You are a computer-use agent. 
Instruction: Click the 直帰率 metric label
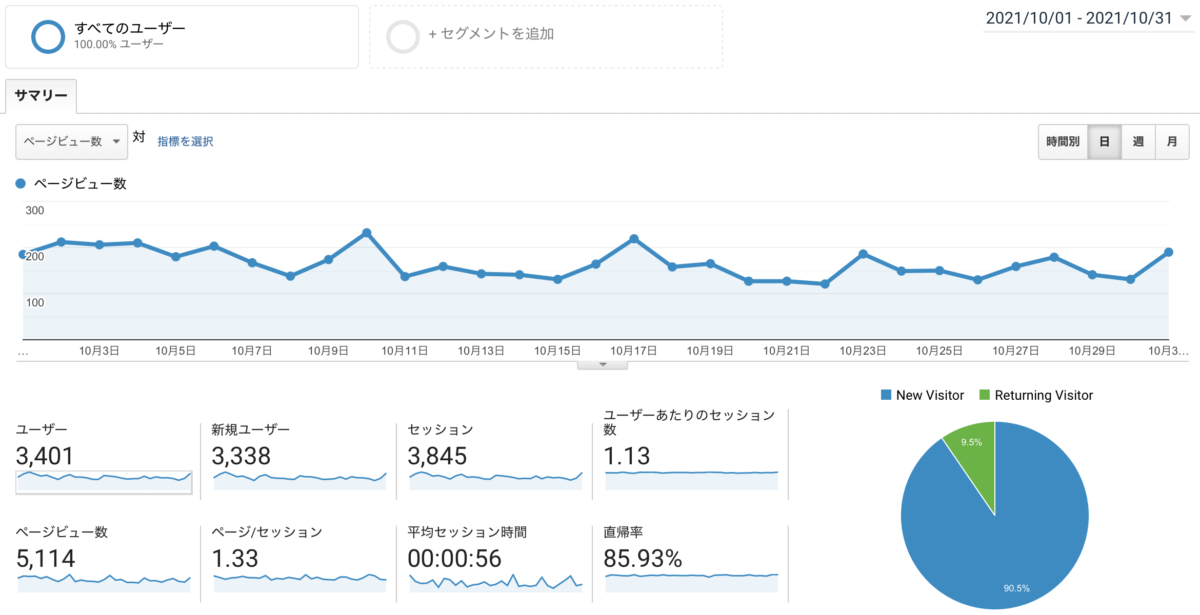coord(624,532)
